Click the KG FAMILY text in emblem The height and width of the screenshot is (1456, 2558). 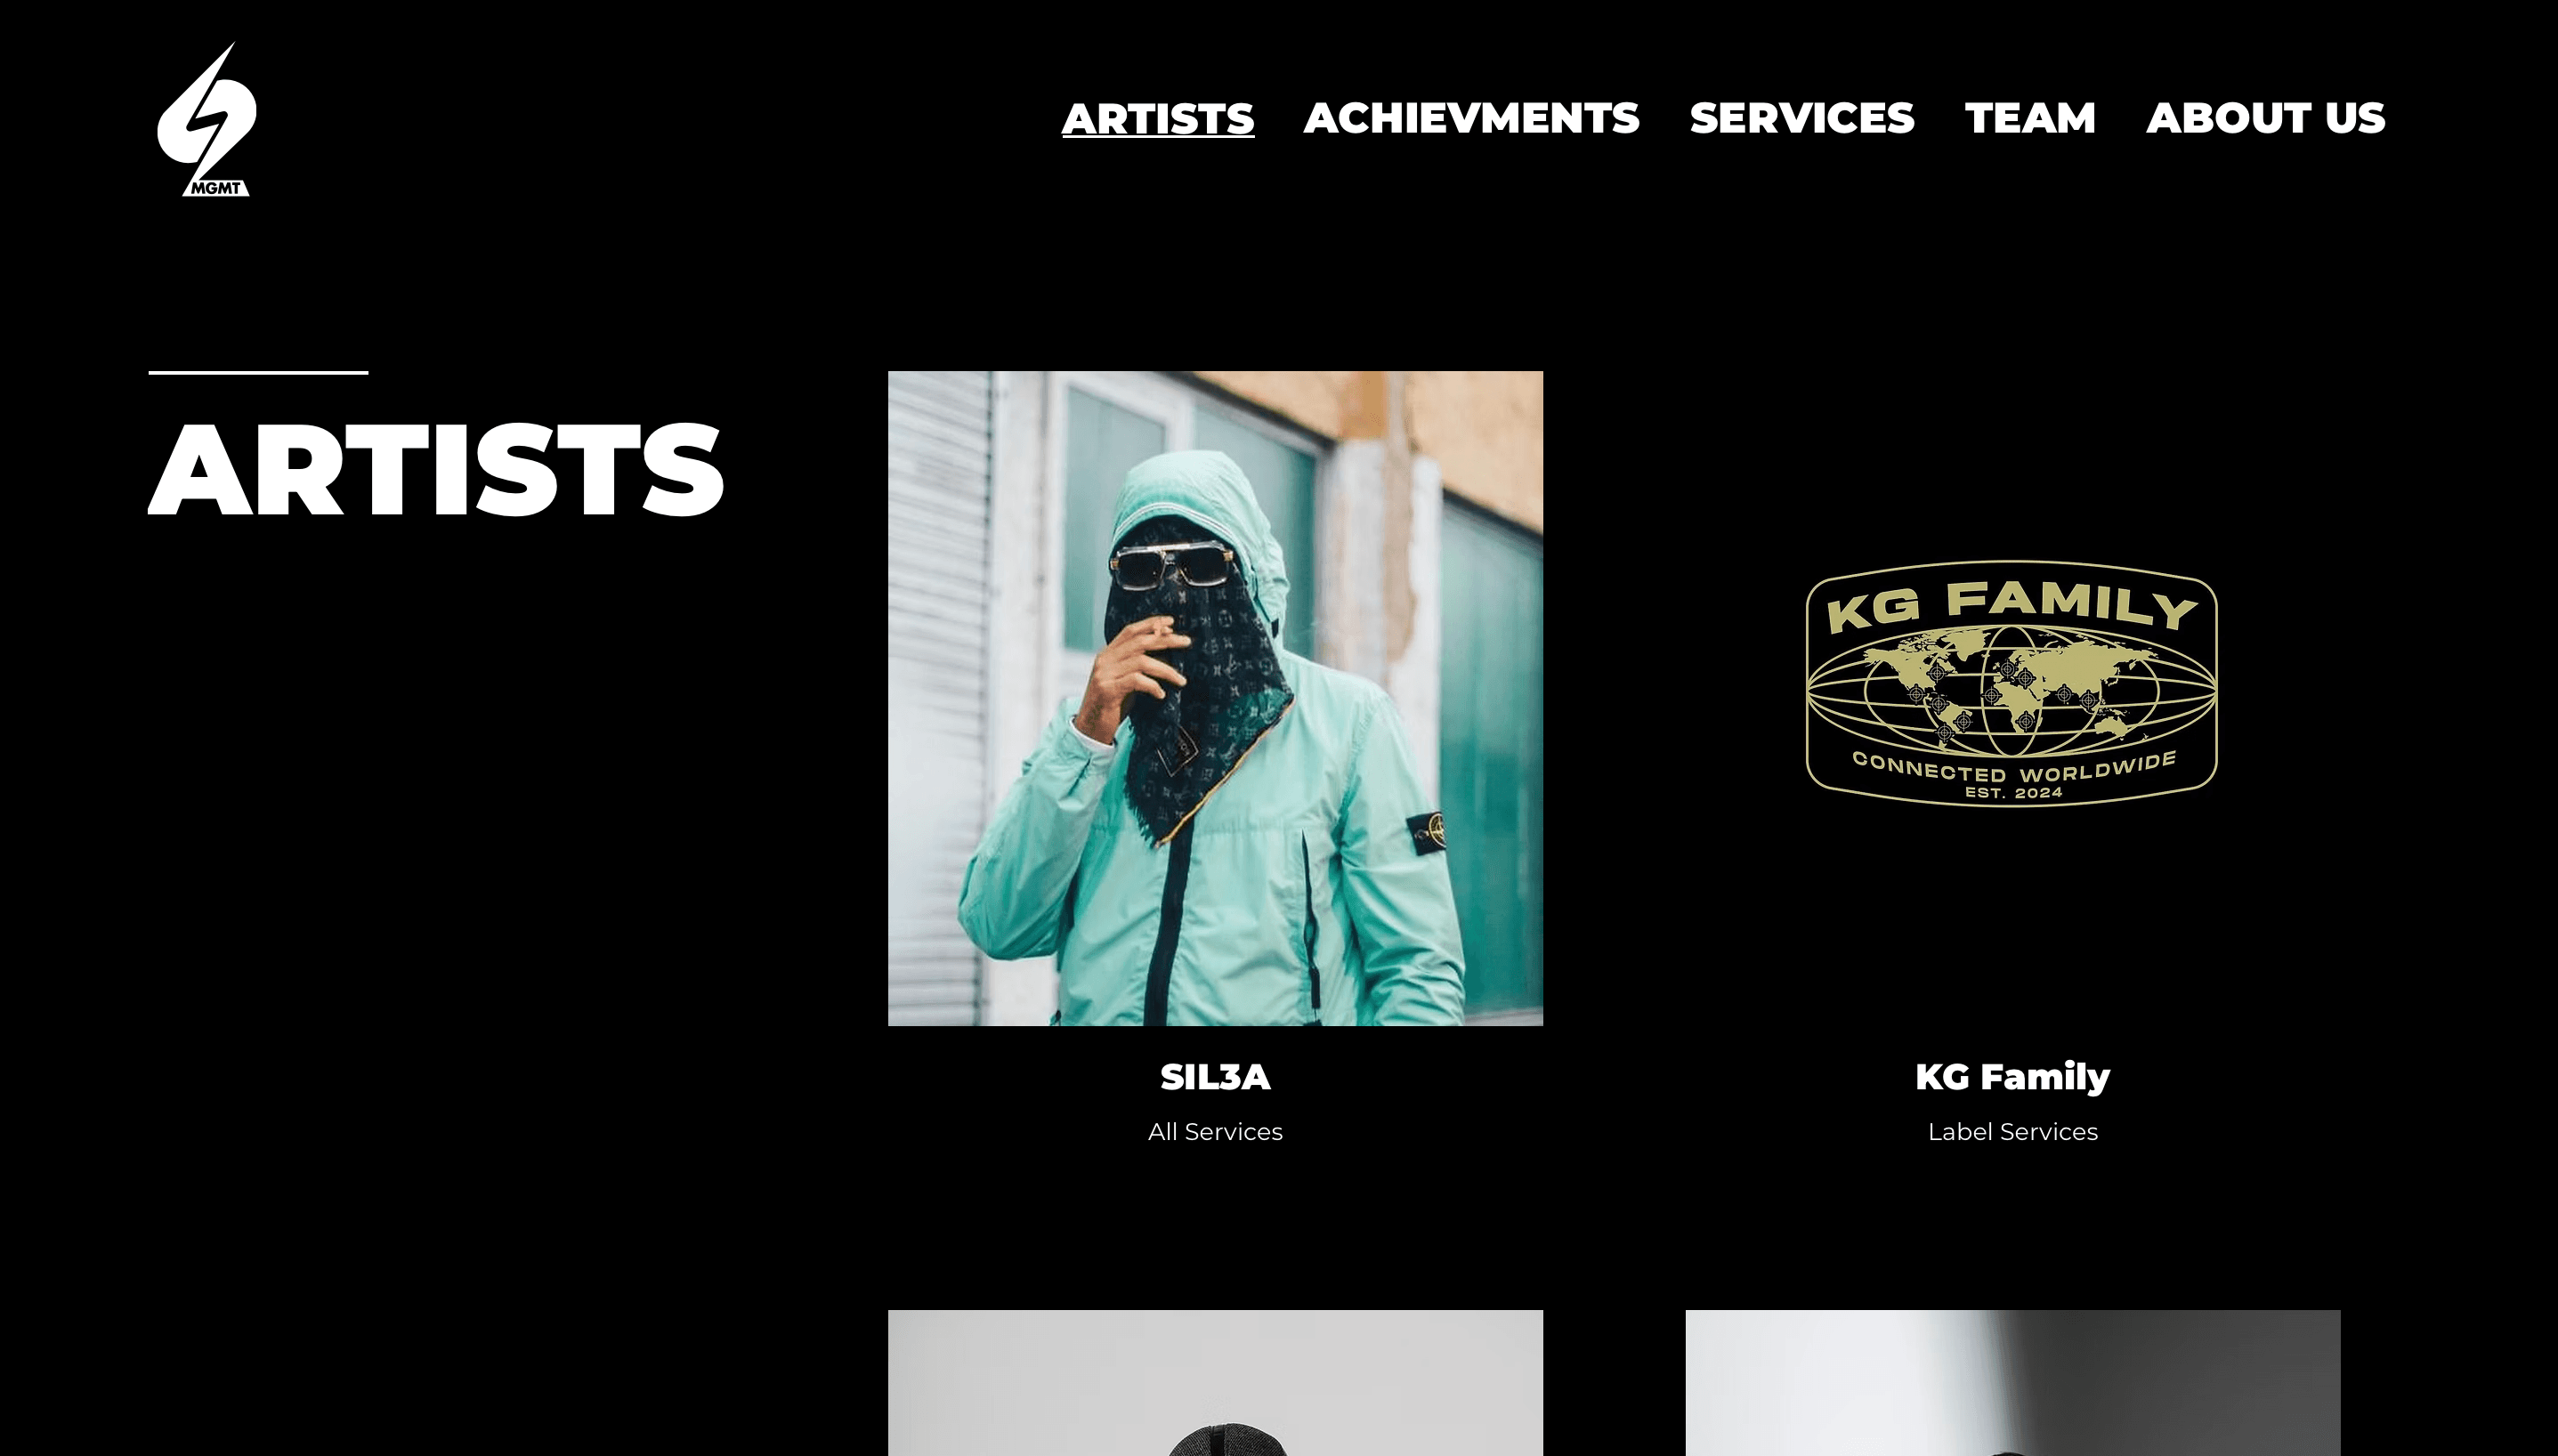2012,604
